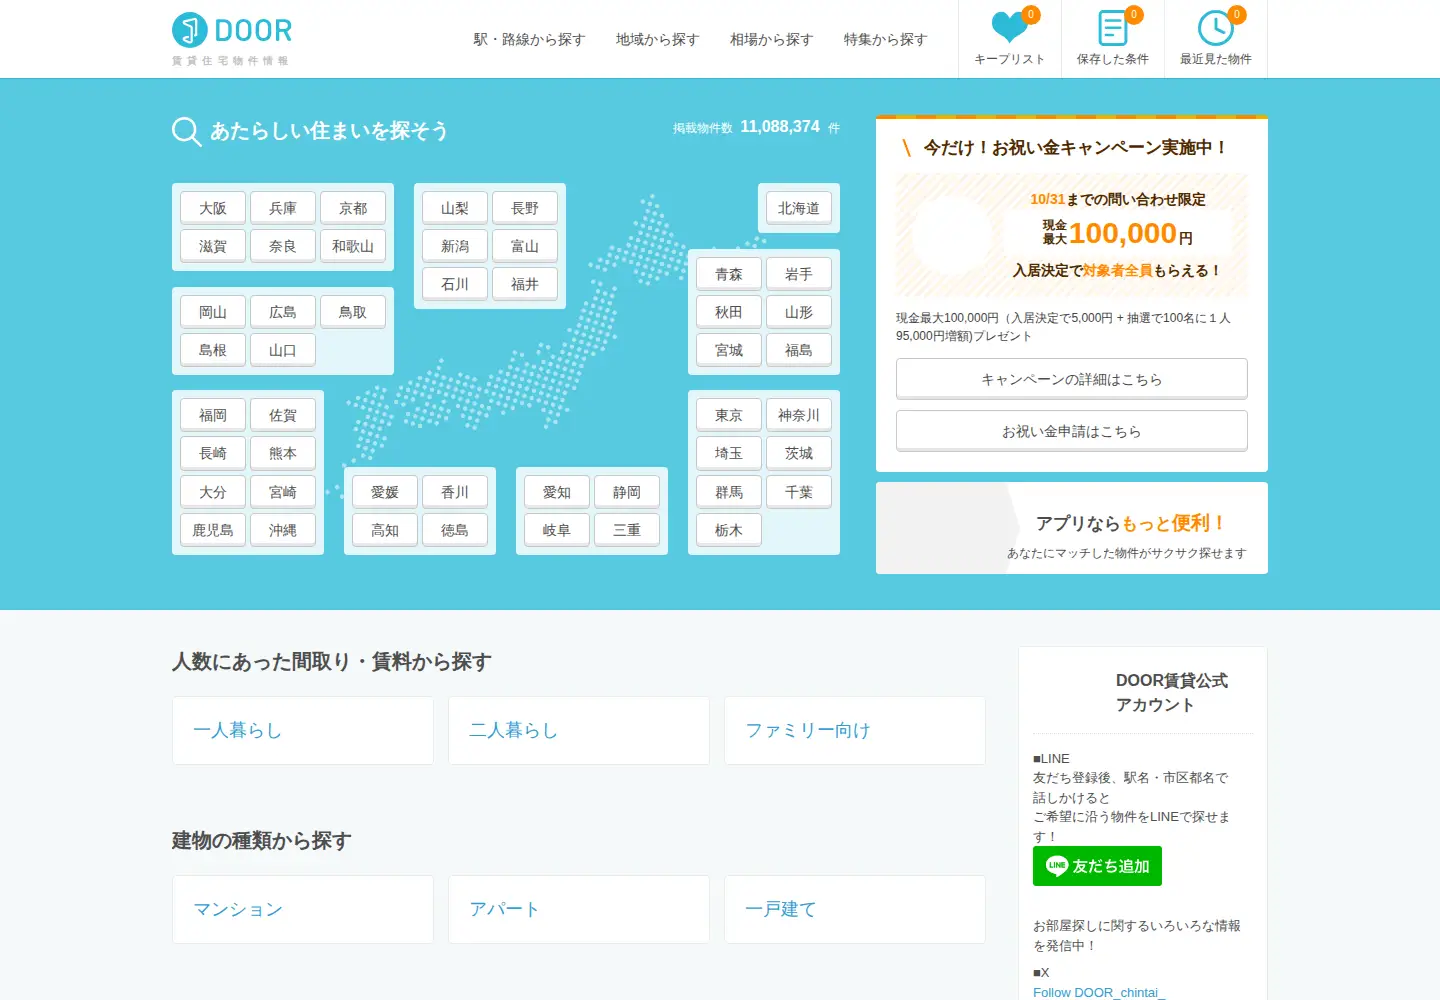Select 青森 prefecture
1440x1000 pixels.
point(729,274)
